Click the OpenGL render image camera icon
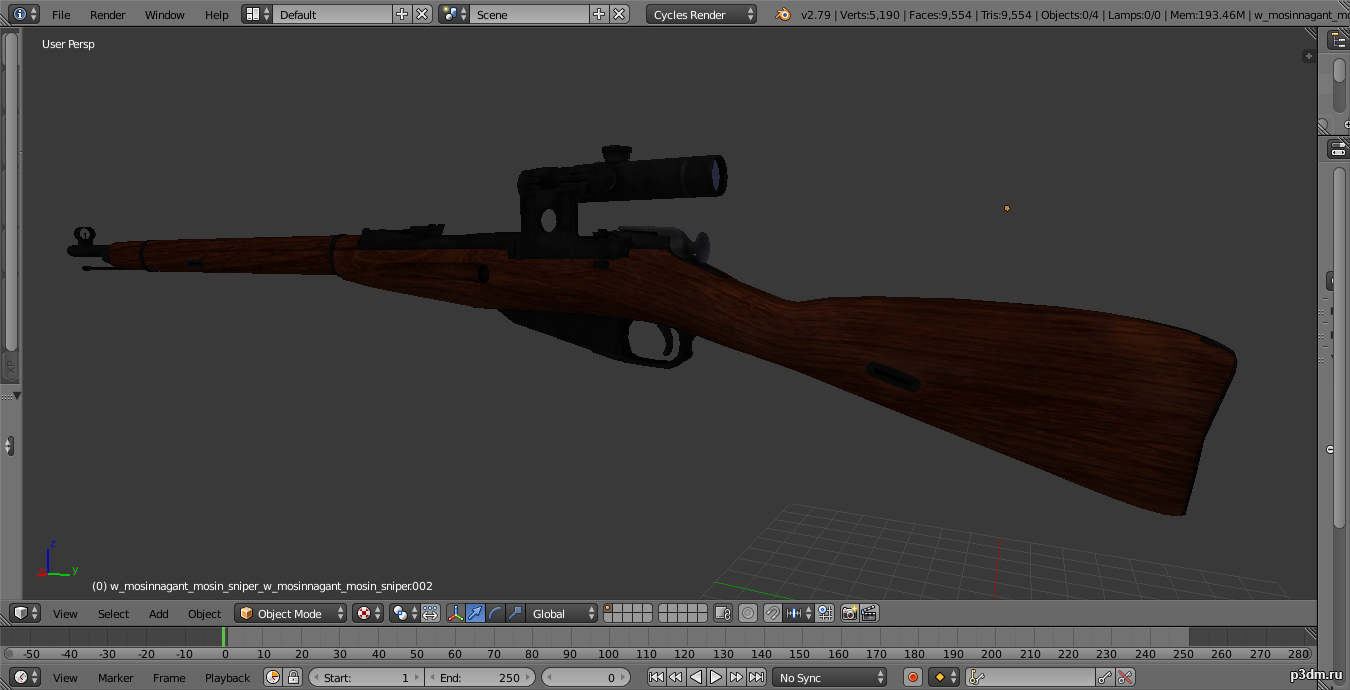The width and height of the screenshot is (1350, 690). point(849,613)
